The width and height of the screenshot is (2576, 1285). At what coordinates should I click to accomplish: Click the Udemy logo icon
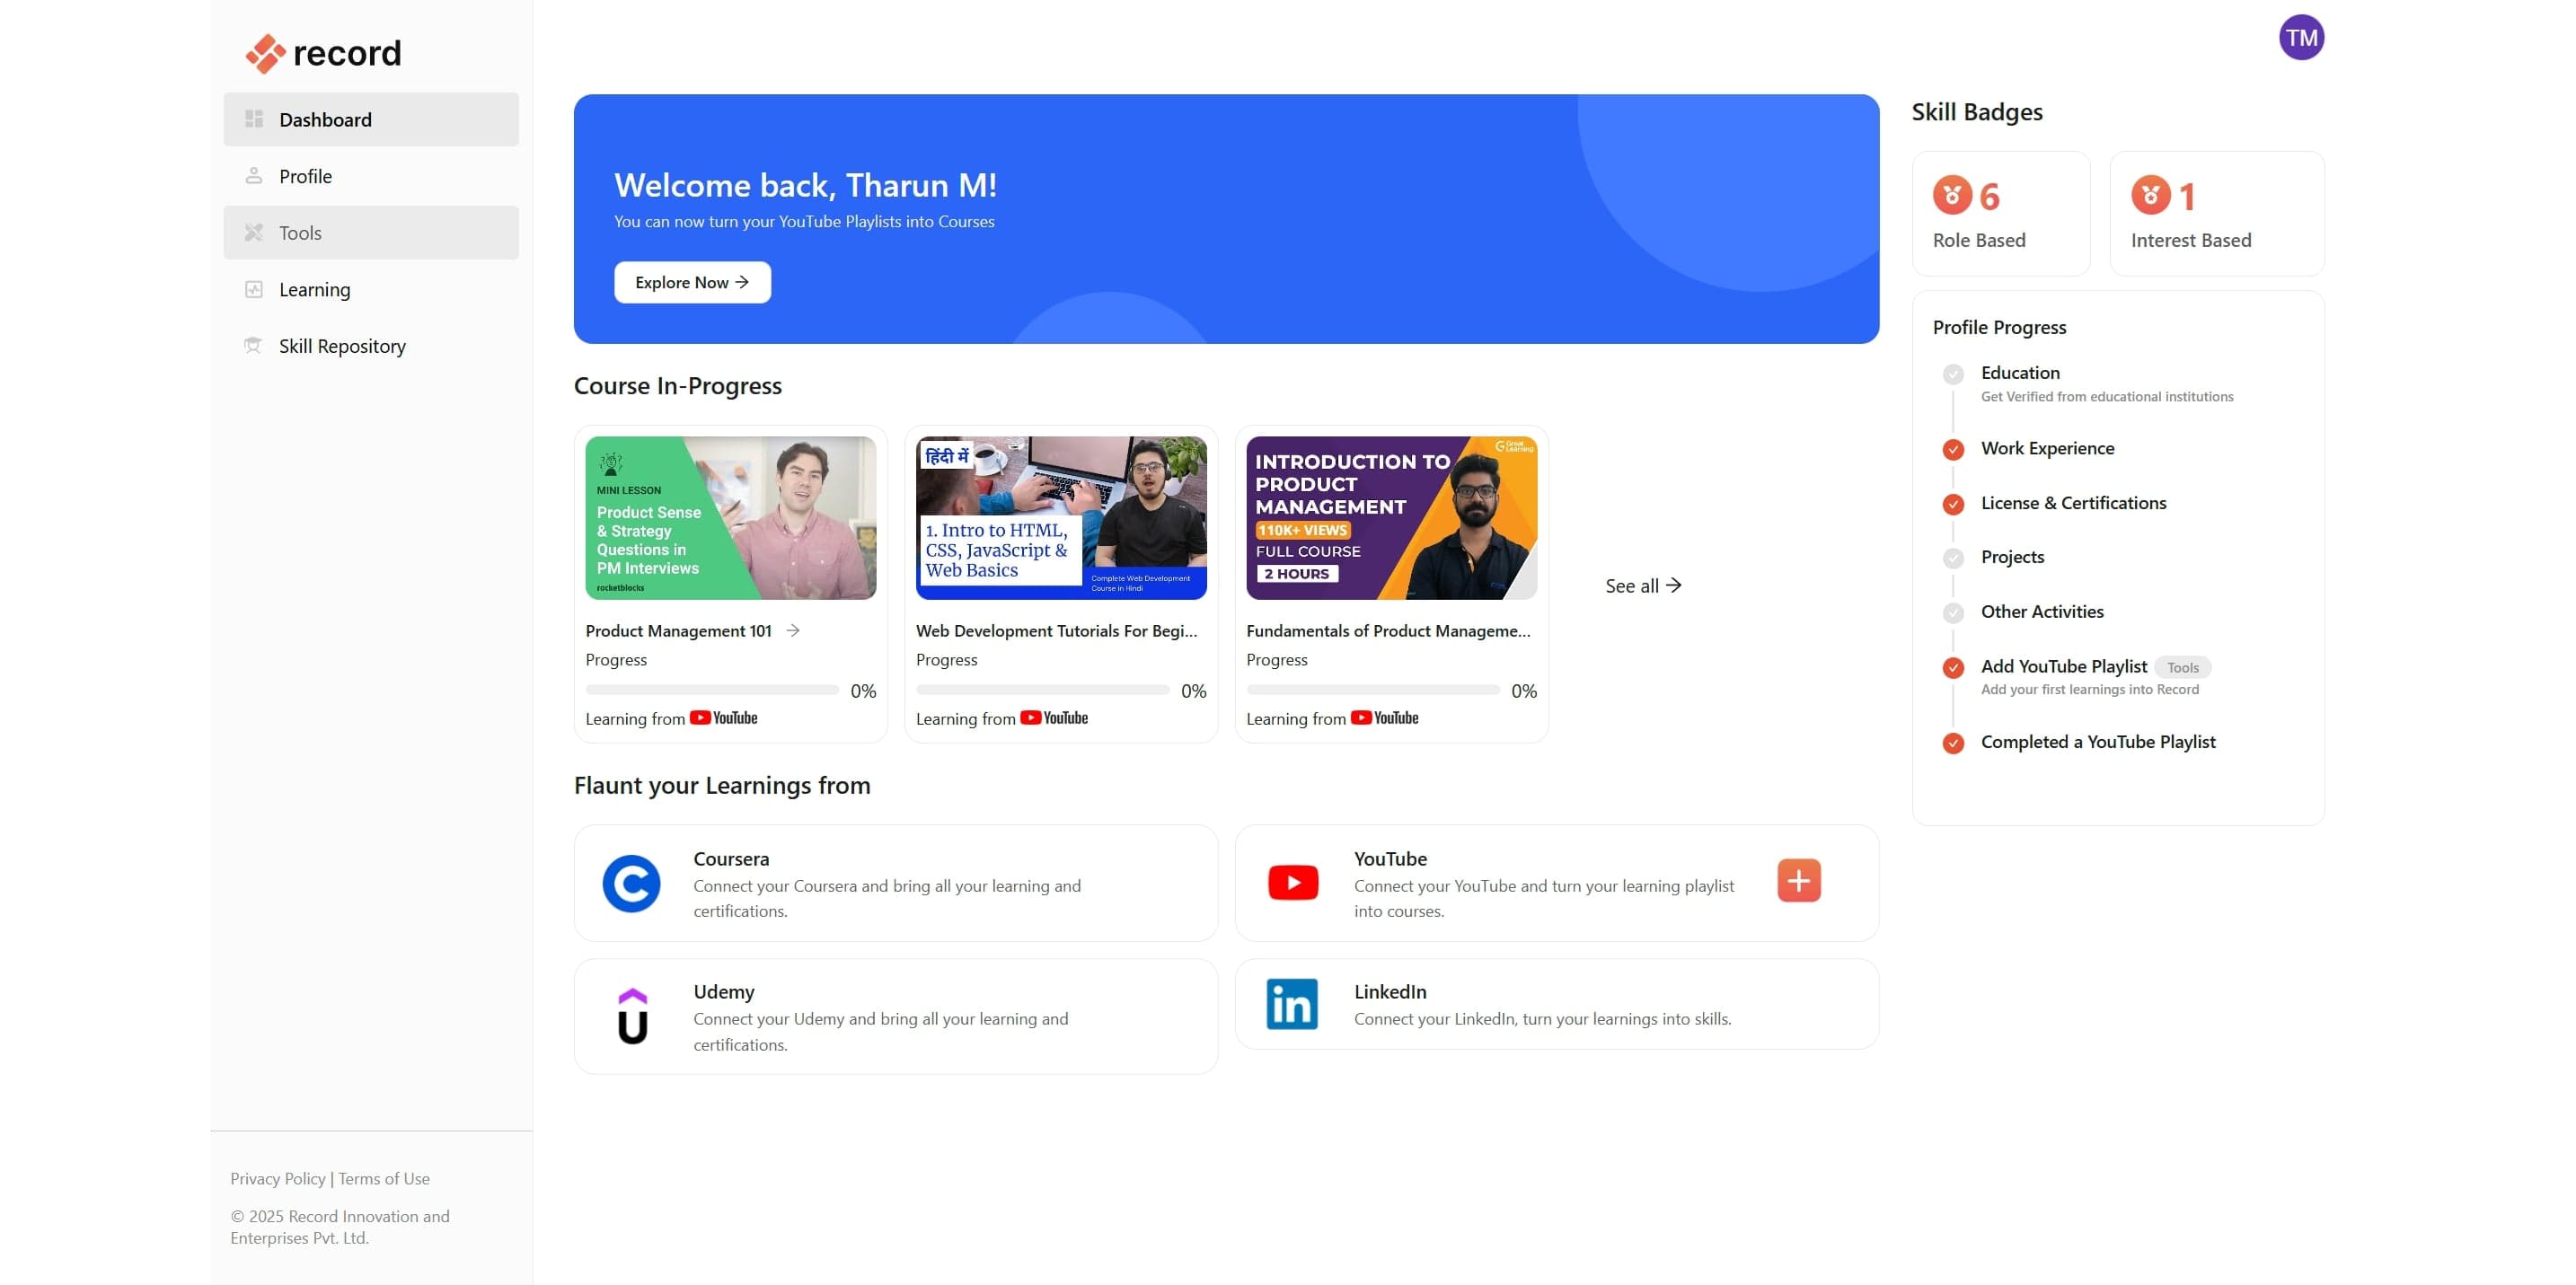tap(632, 1017)
